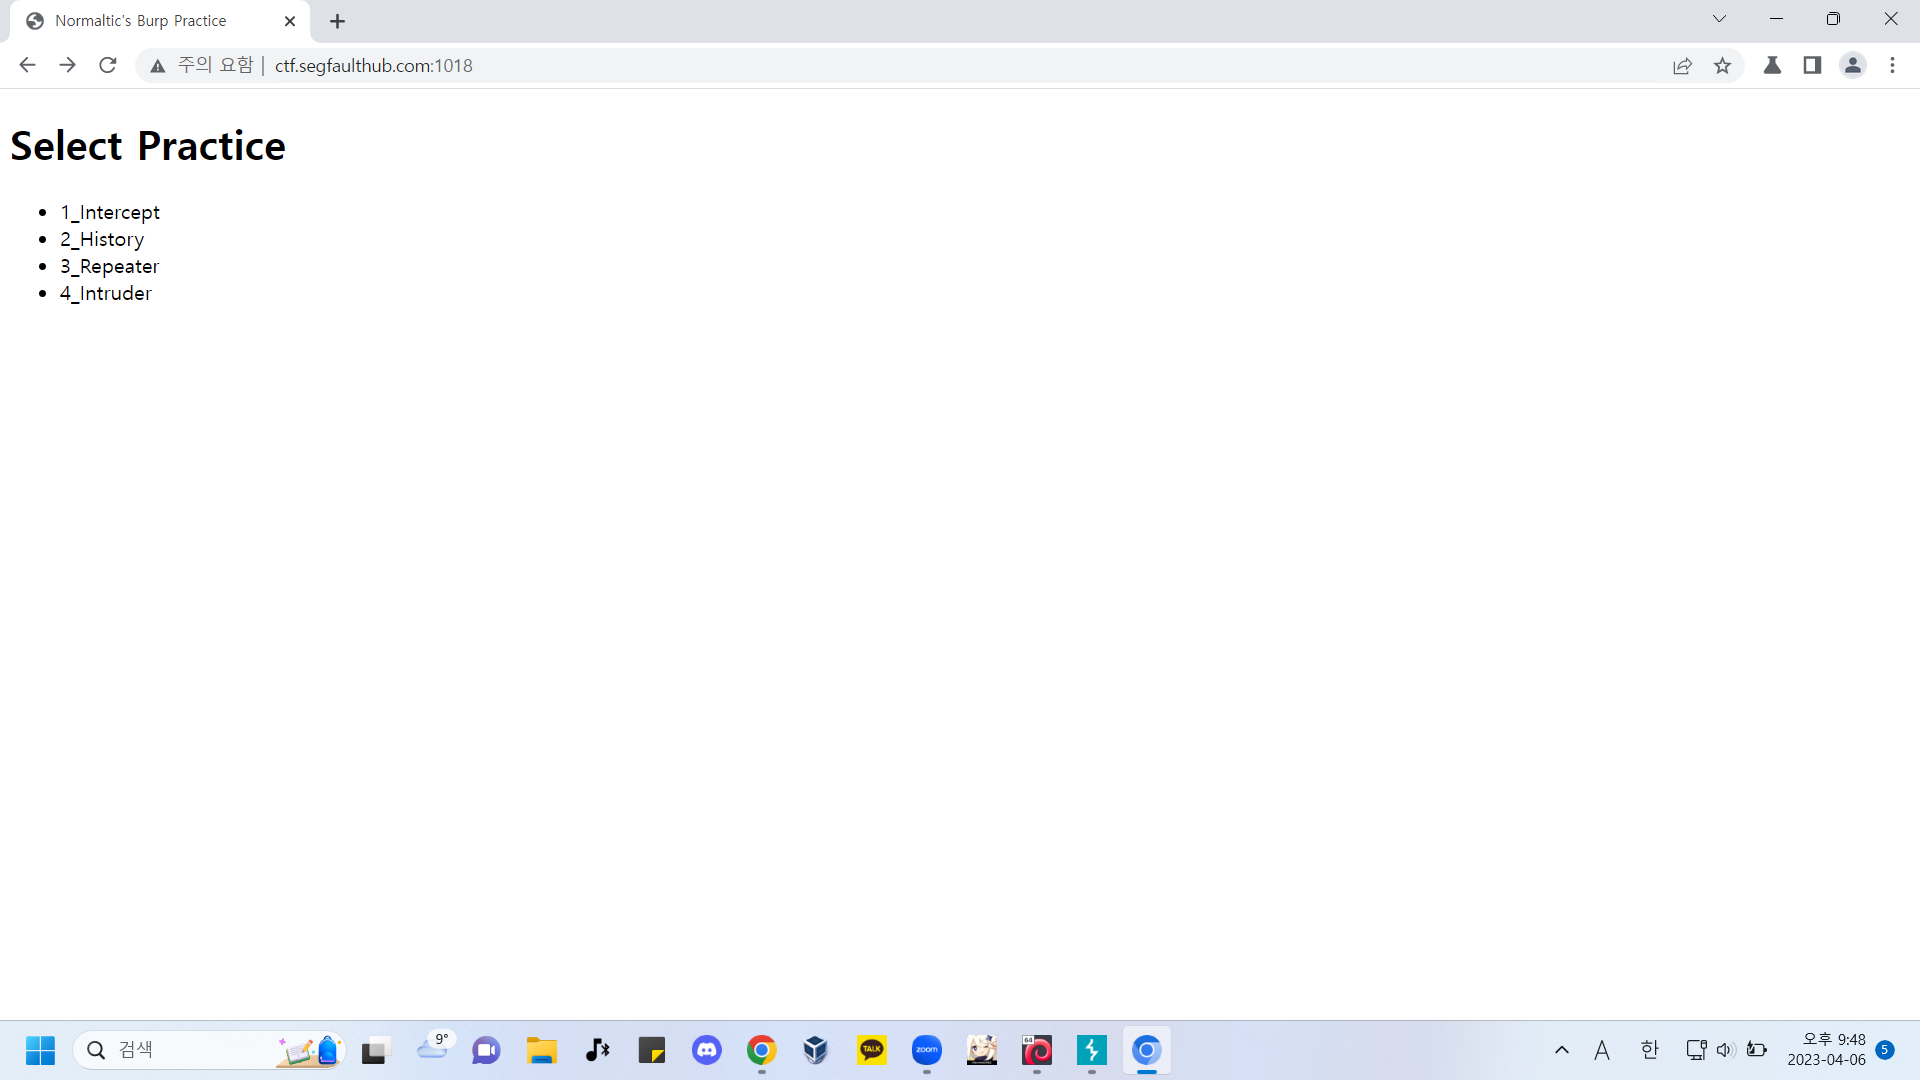This screenshot has height=1080, width=1920.
Task: Select the Normaltic's Burp Practice tab
Action: pos(140,21)
